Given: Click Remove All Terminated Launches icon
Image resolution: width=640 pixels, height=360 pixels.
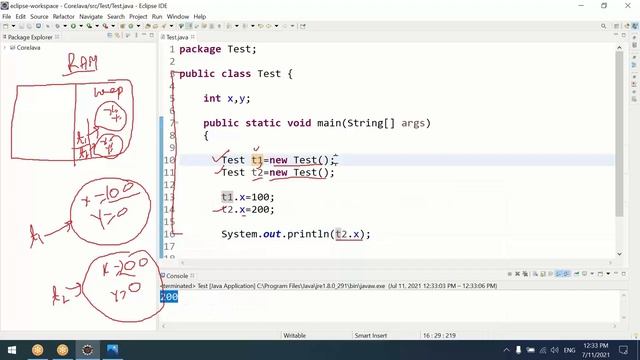Looking at the screenshot, I should pos(525,274).
